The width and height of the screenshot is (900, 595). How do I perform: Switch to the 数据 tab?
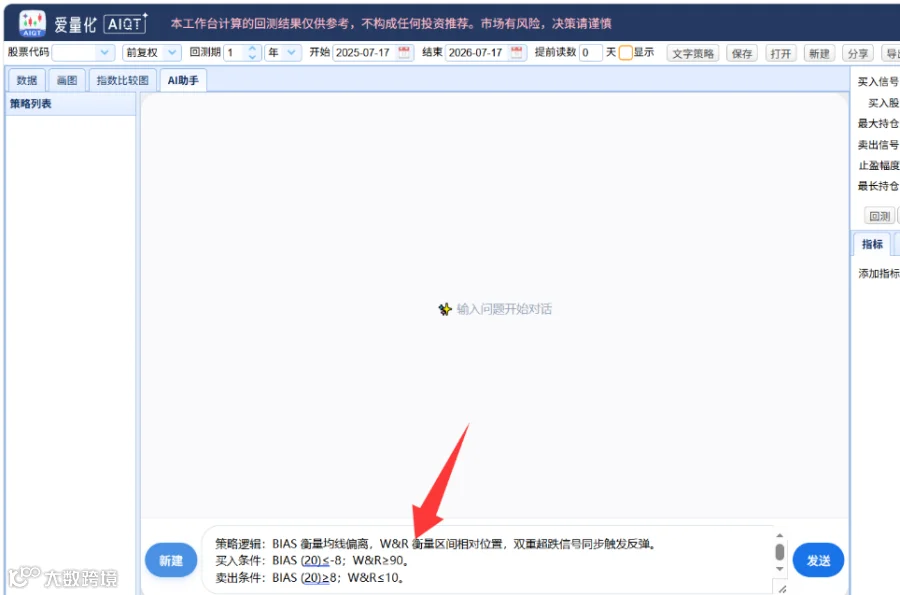click(26, 80)
